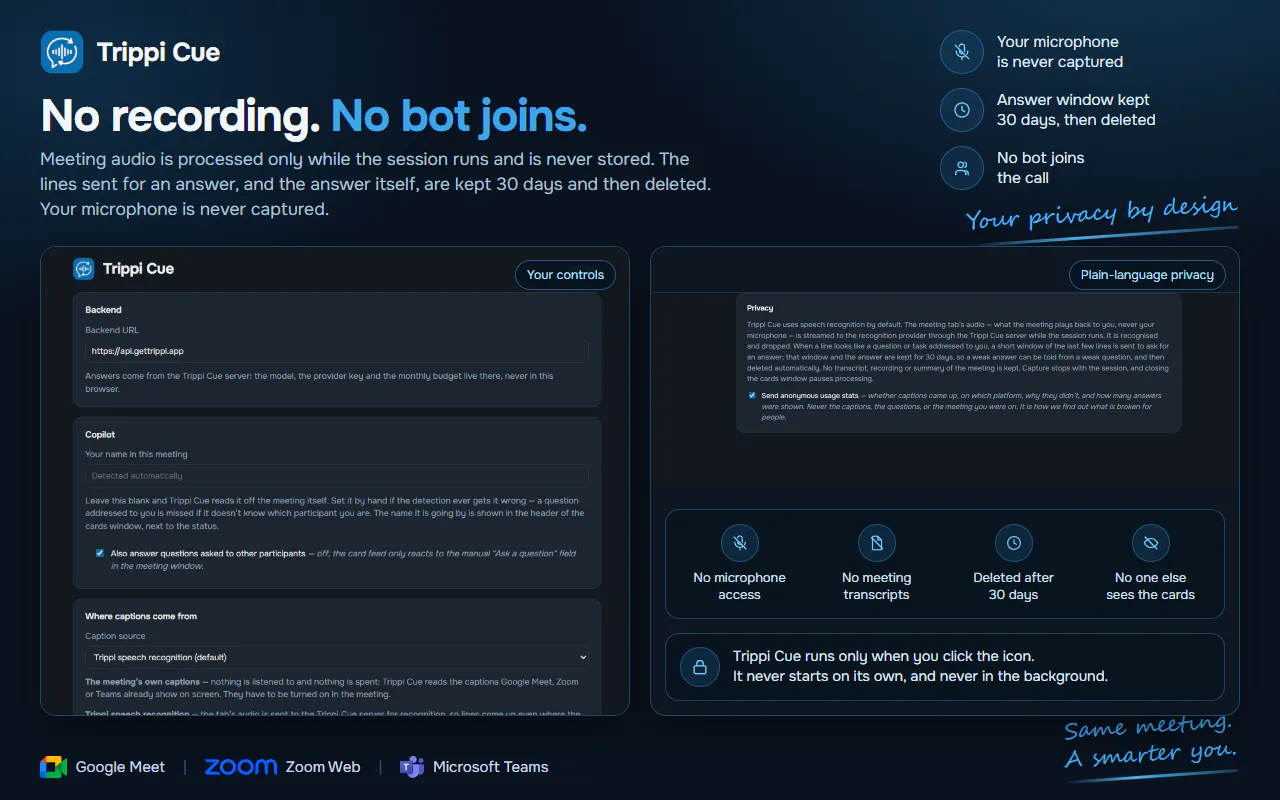1280x800 pixels.
Task: Click the 'Zoom Web' label
Action: pyautogui.click(x=323, y=767)
